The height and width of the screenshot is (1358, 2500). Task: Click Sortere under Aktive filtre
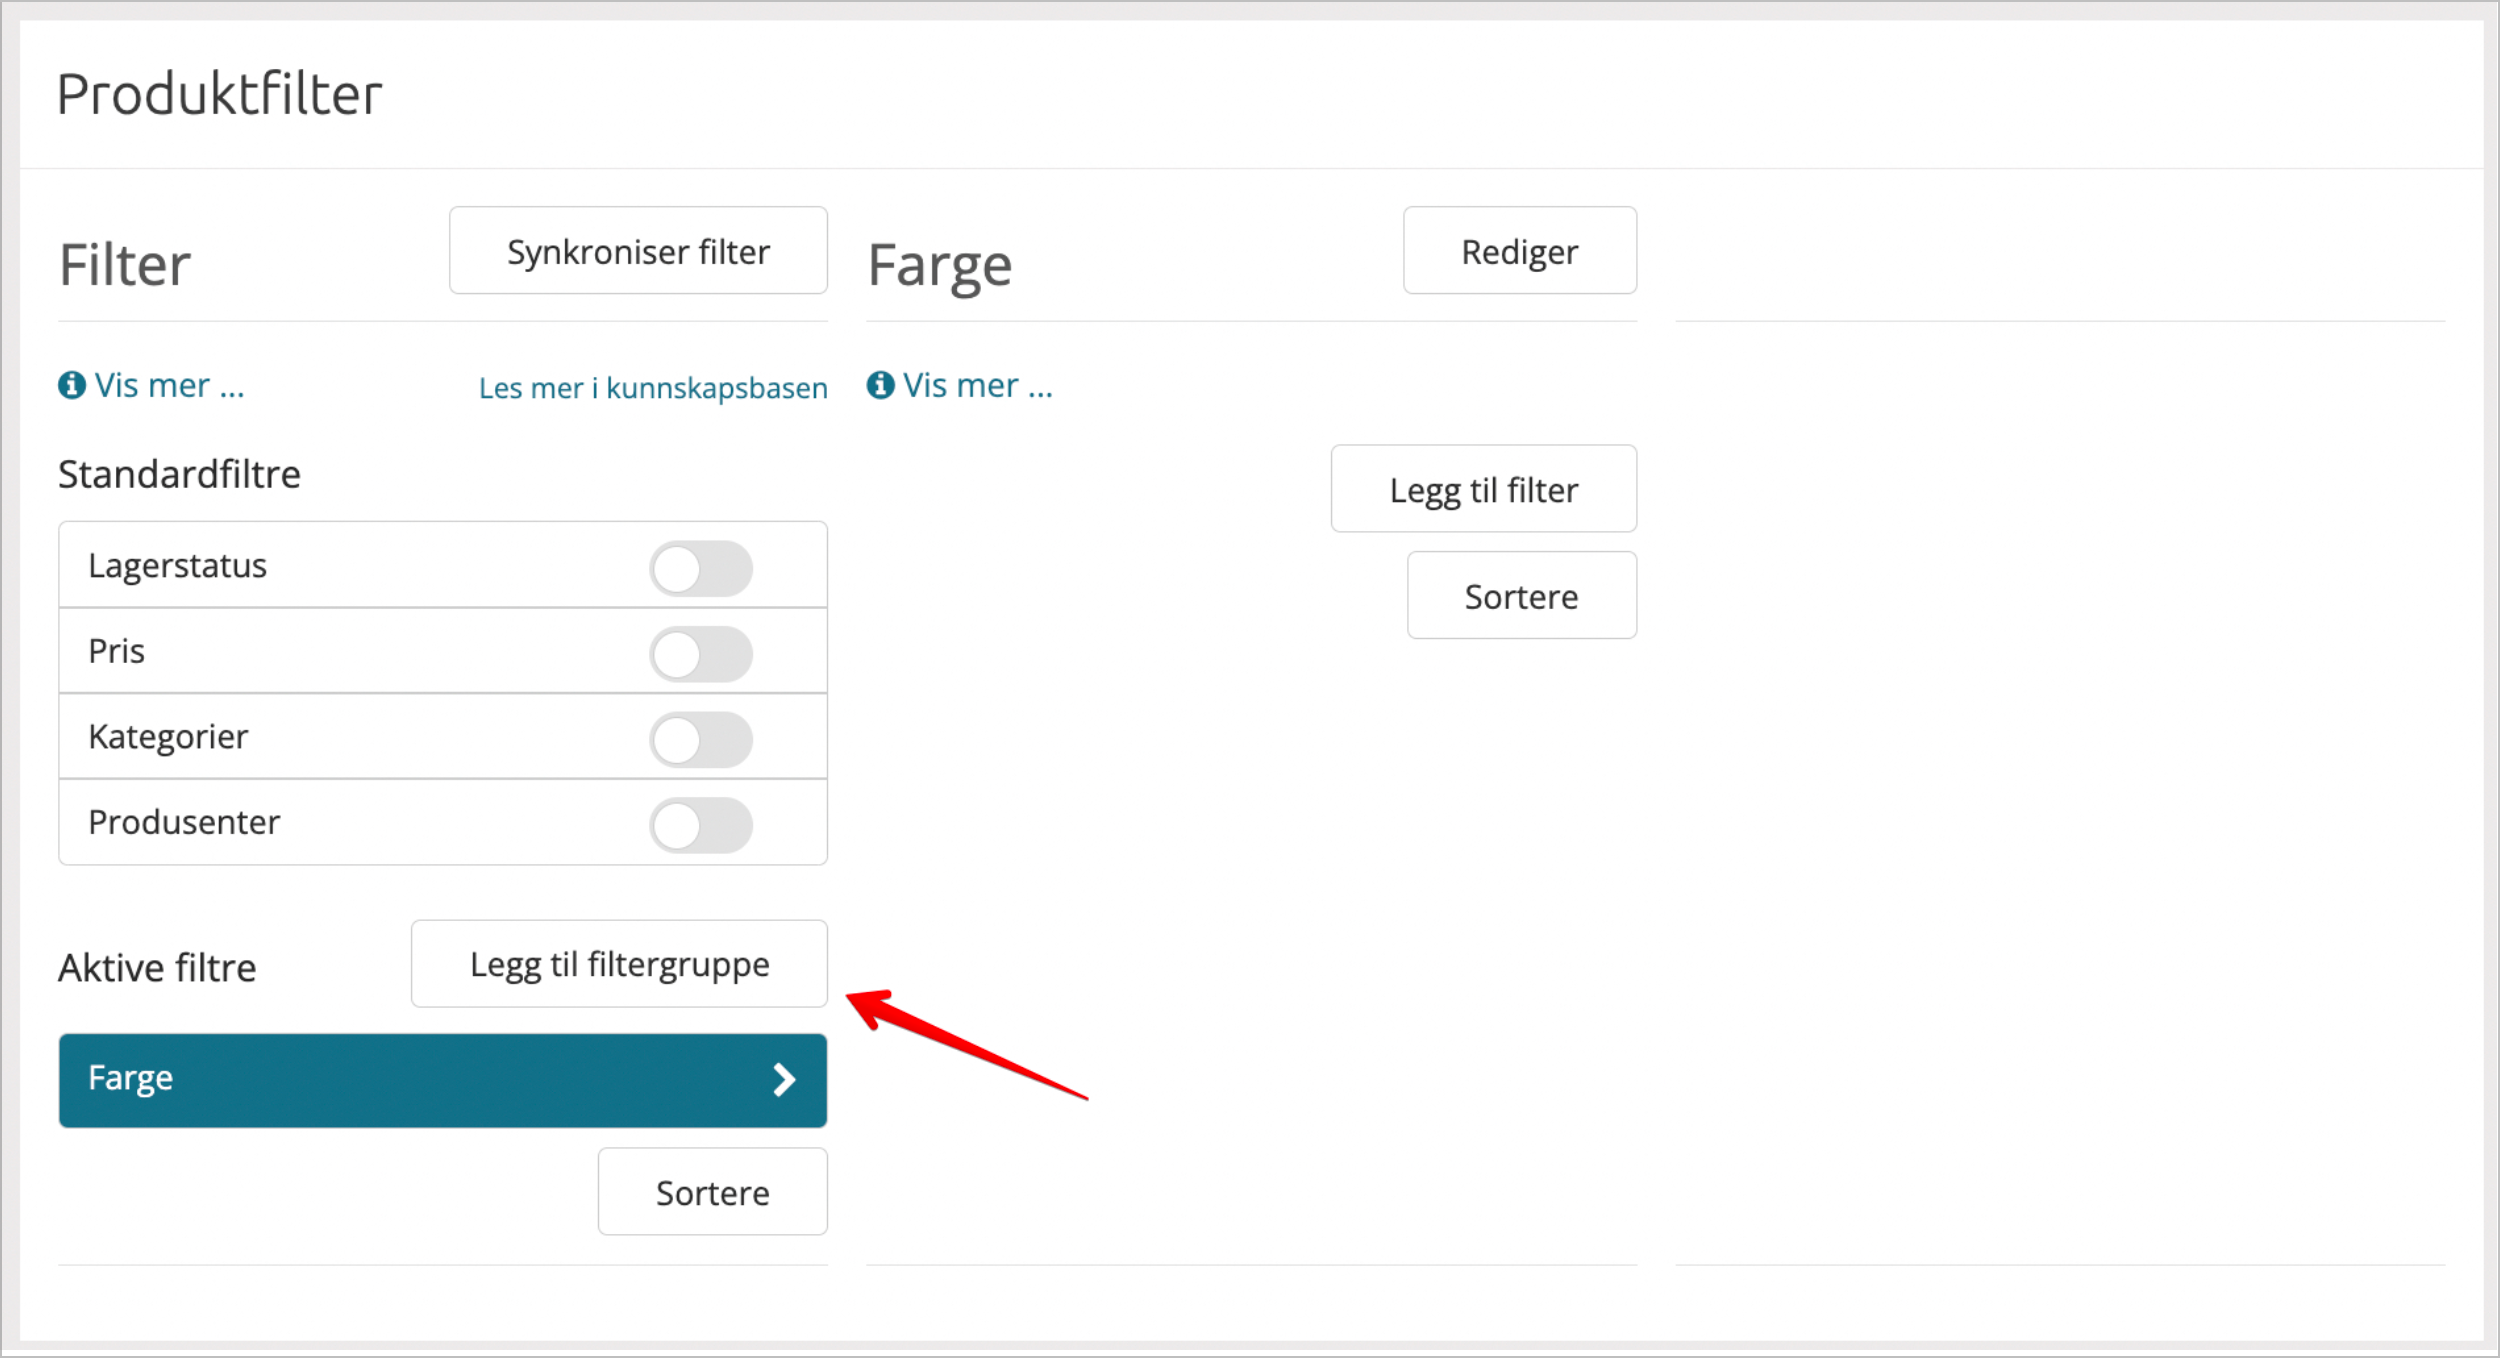712,1191
